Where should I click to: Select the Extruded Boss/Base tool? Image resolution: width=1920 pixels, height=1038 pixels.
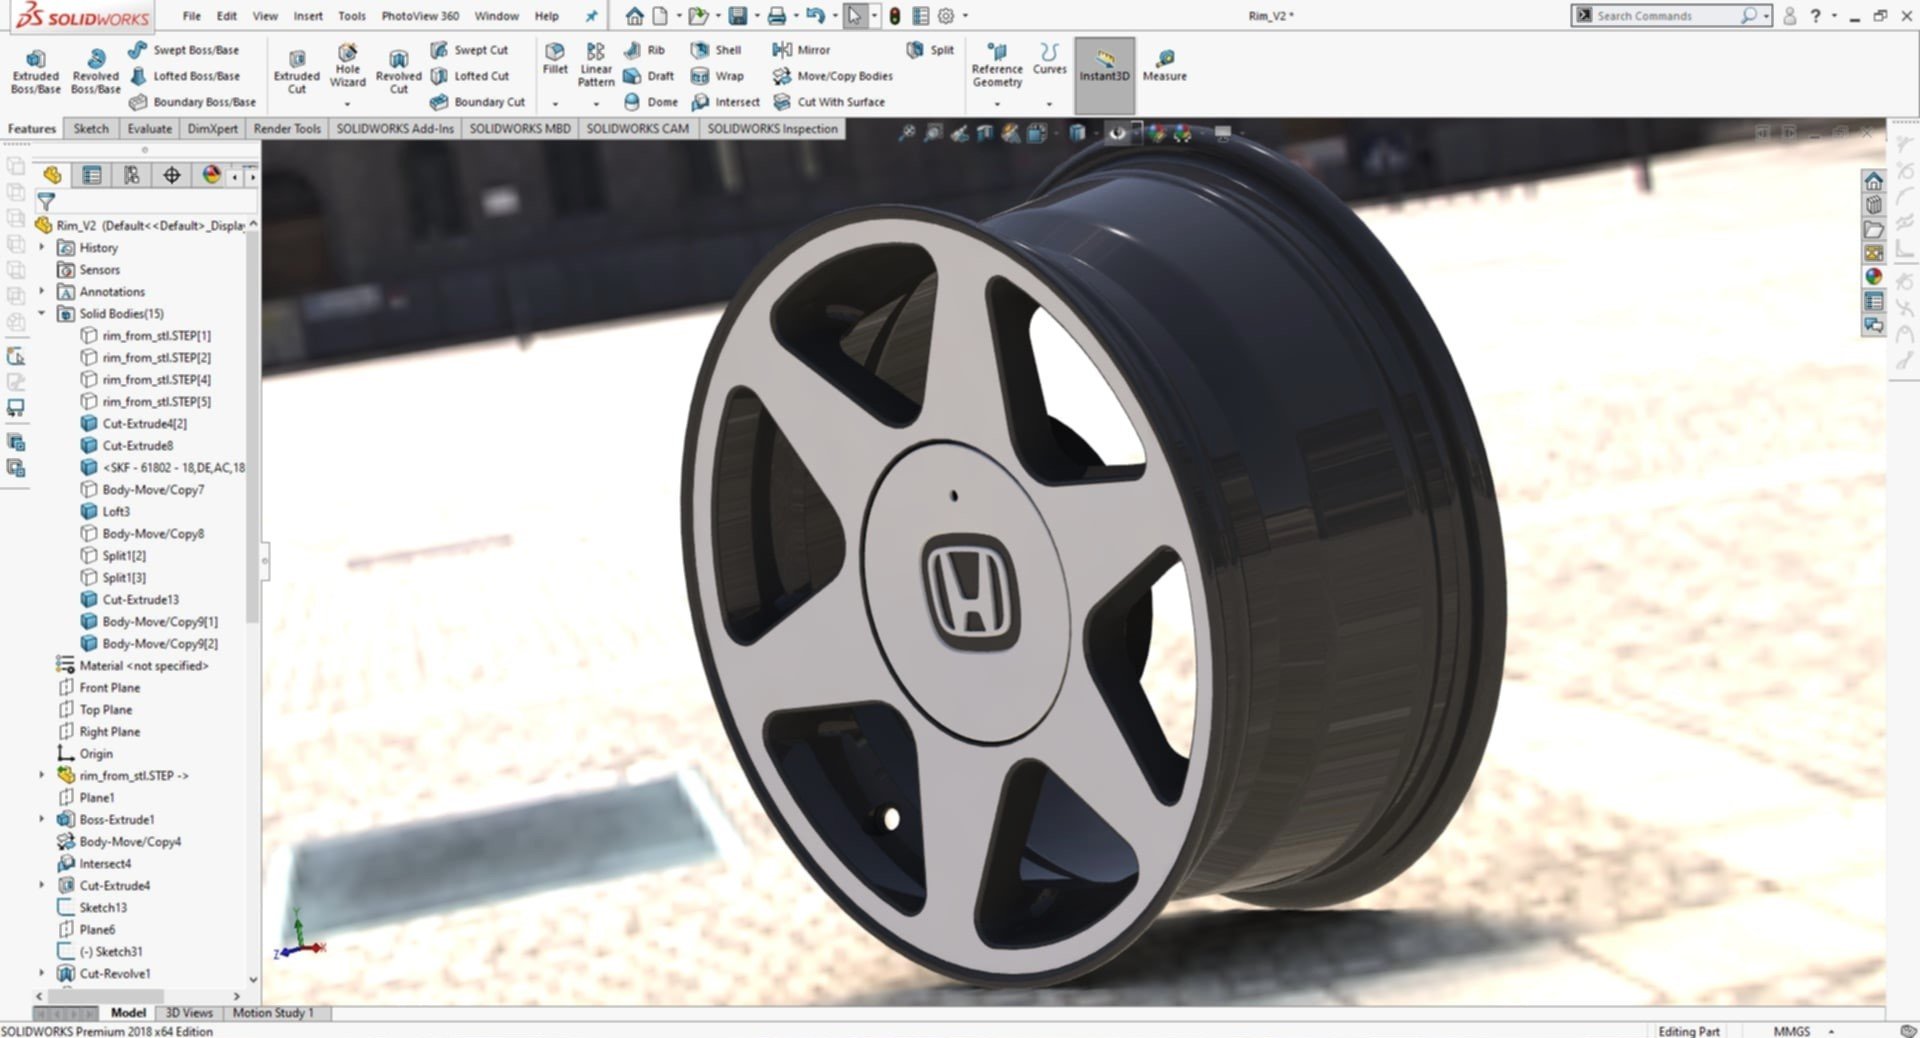[x=36, y=72]
